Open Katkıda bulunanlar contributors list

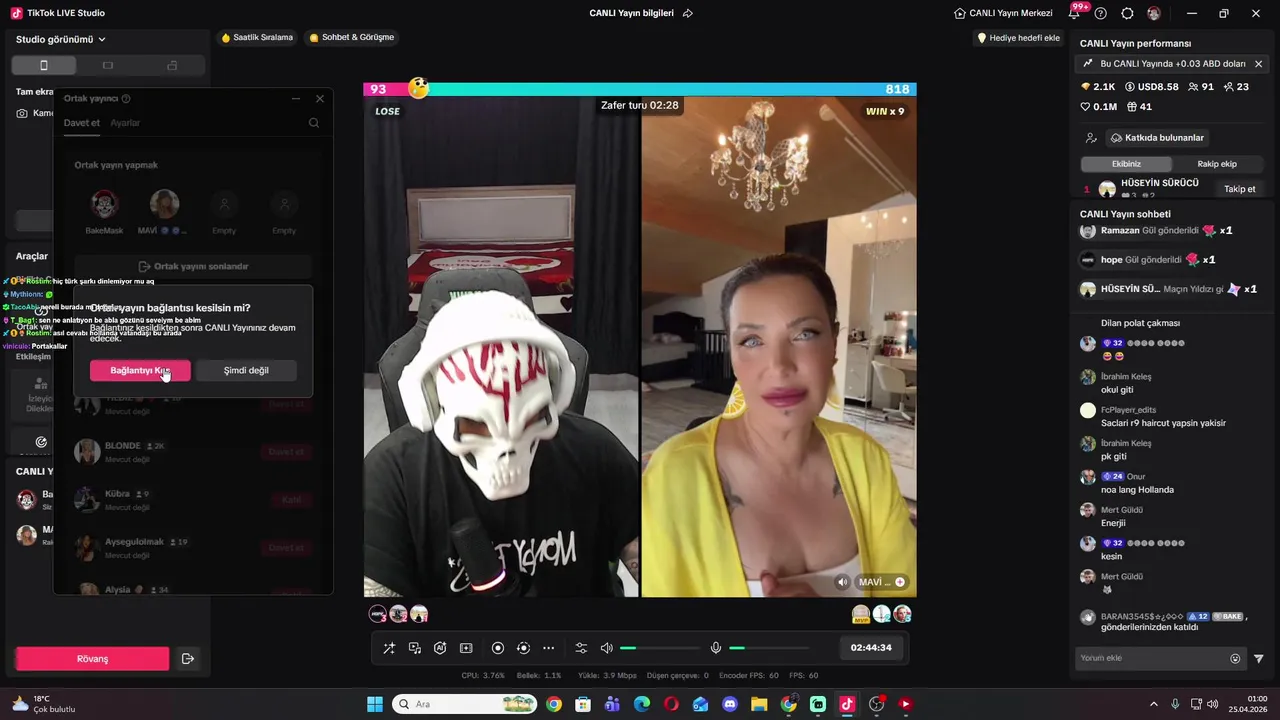click(1157, 138)
